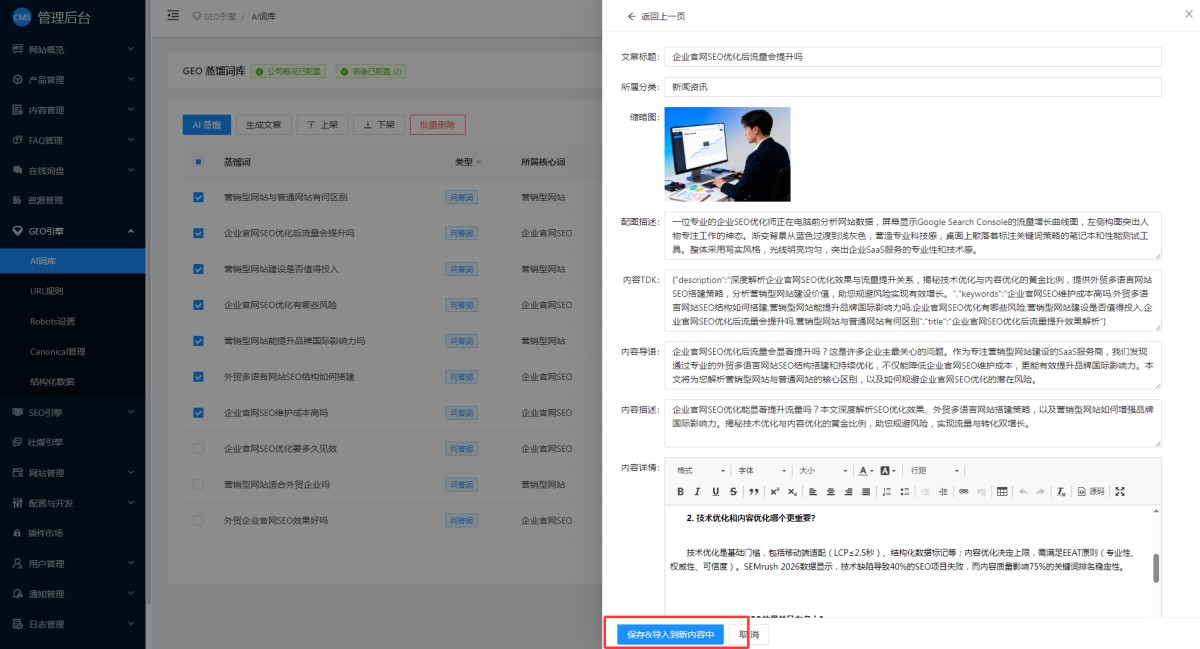
Task: Insert a block quote in editor
Action: point(754,492)
